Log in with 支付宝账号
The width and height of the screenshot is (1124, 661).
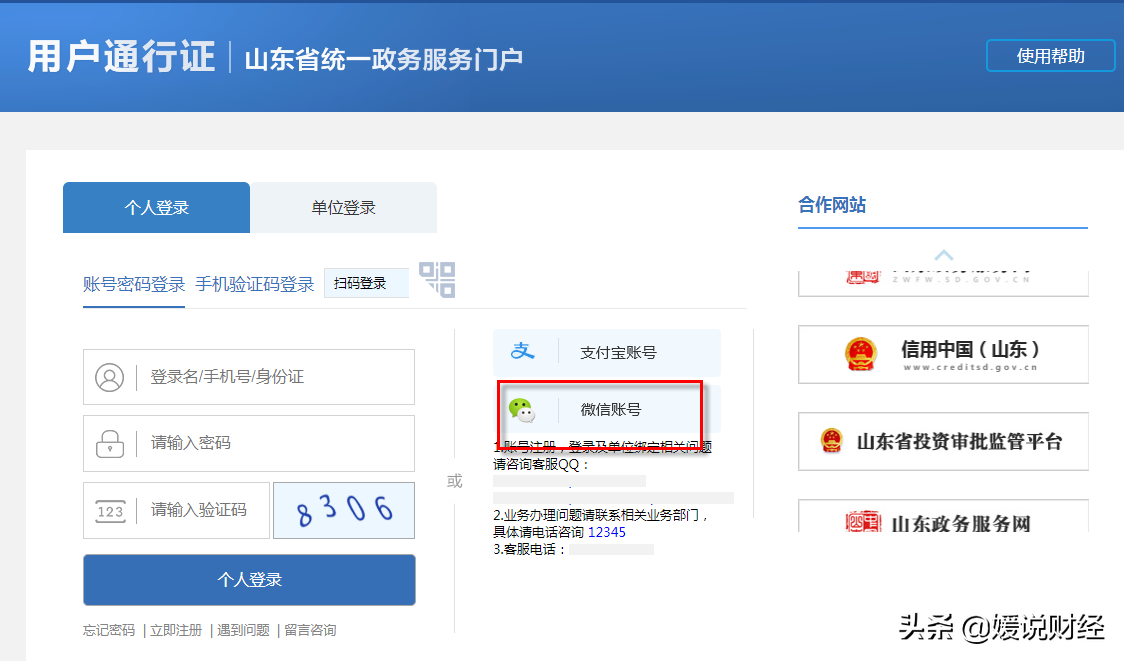pos(606,352)
